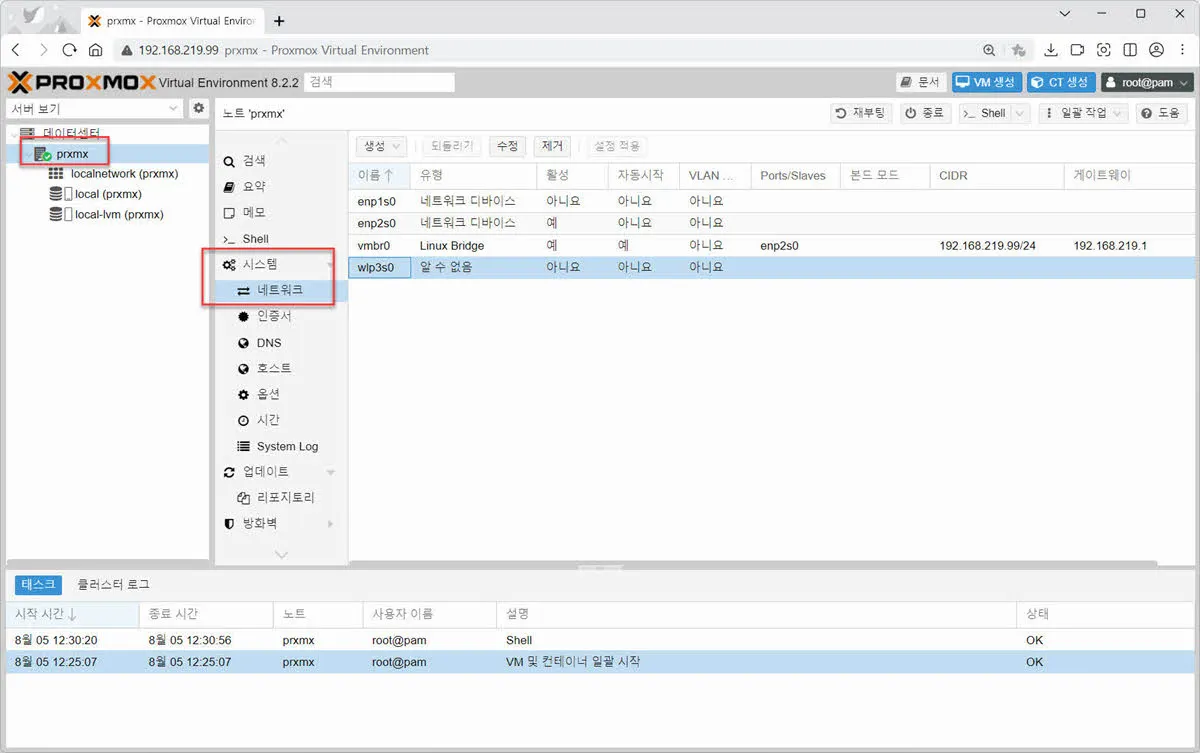Viewport: 1200px width, 753px height.
Task: Click the browser address bar
Action: pos(550,50)
